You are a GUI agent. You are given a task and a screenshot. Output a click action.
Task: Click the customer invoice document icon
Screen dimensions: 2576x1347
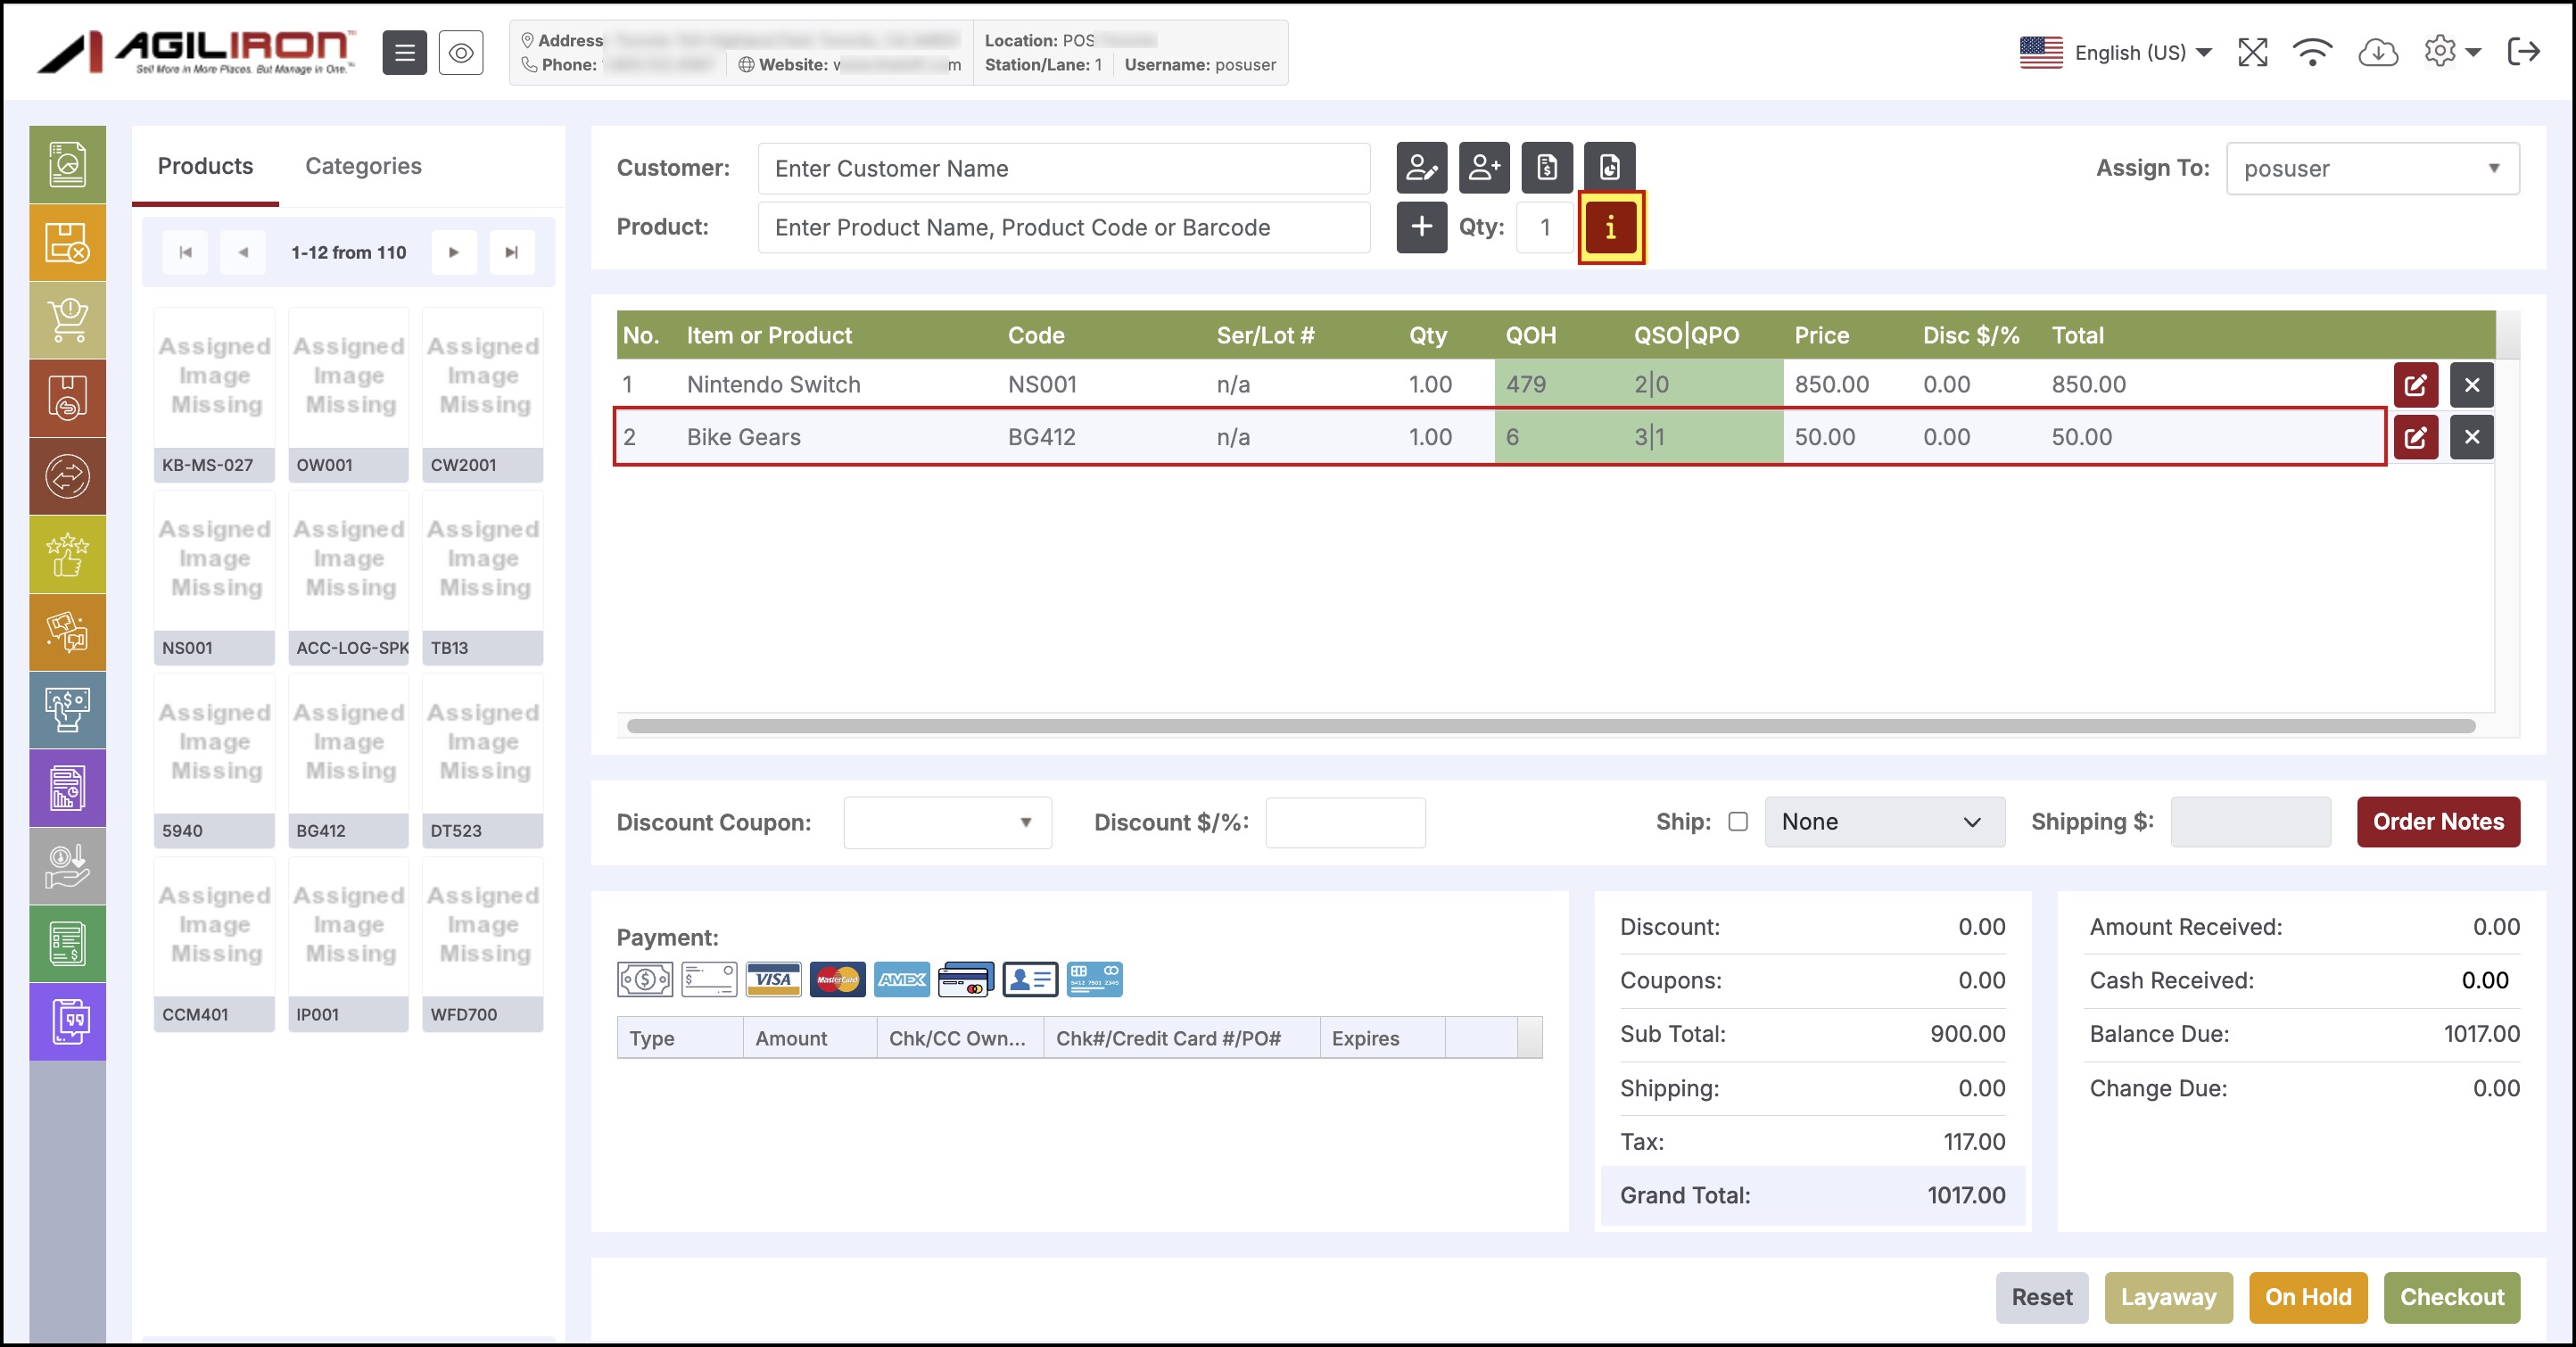point(1547,167)
